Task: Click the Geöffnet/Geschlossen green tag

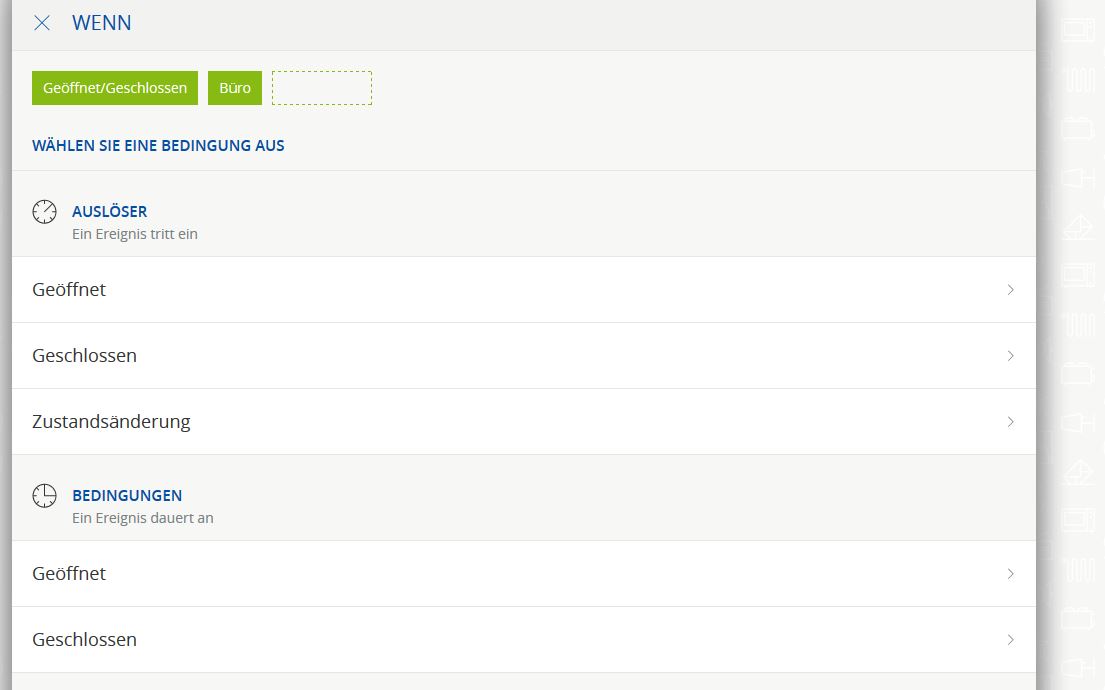Action: click(x=115, y=88)
